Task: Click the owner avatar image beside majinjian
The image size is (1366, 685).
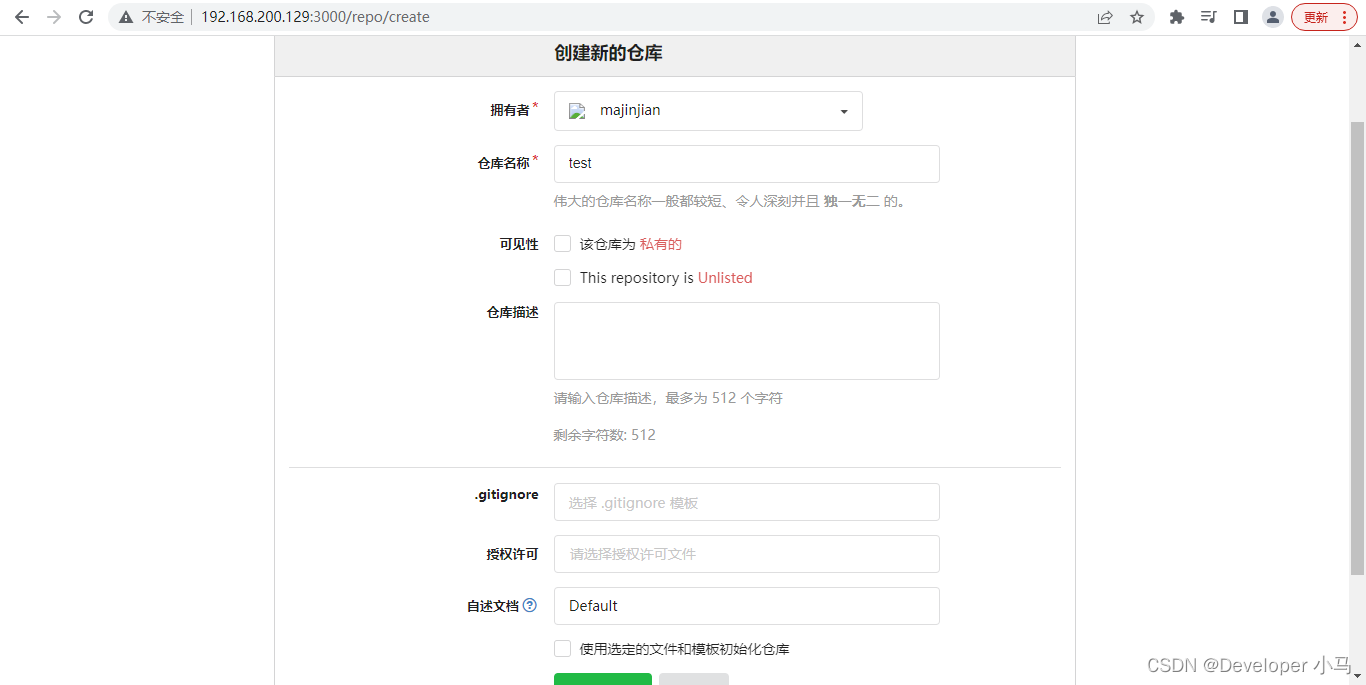Action: tap(577, 111)
